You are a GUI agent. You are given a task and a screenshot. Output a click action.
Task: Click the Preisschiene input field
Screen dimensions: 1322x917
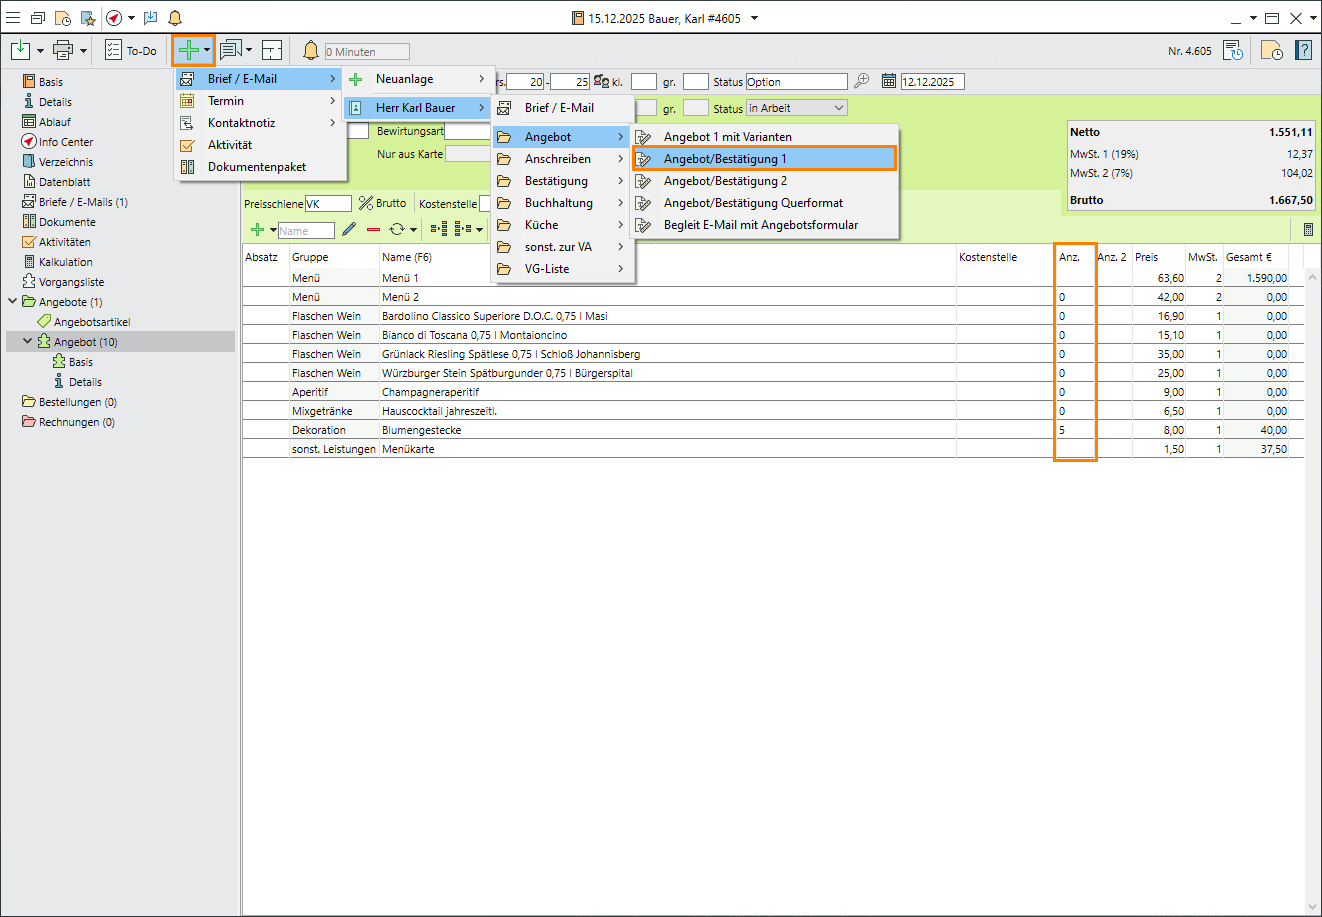pyautogui.click(x=327, y=203)
